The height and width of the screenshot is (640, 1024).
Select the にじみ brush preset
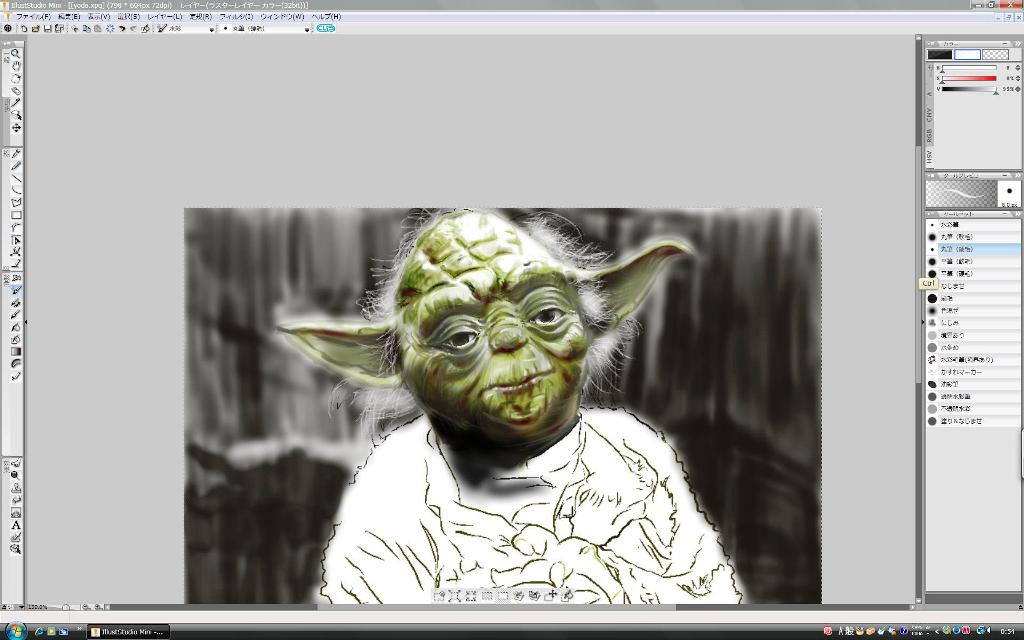click(x=973, y=323)
